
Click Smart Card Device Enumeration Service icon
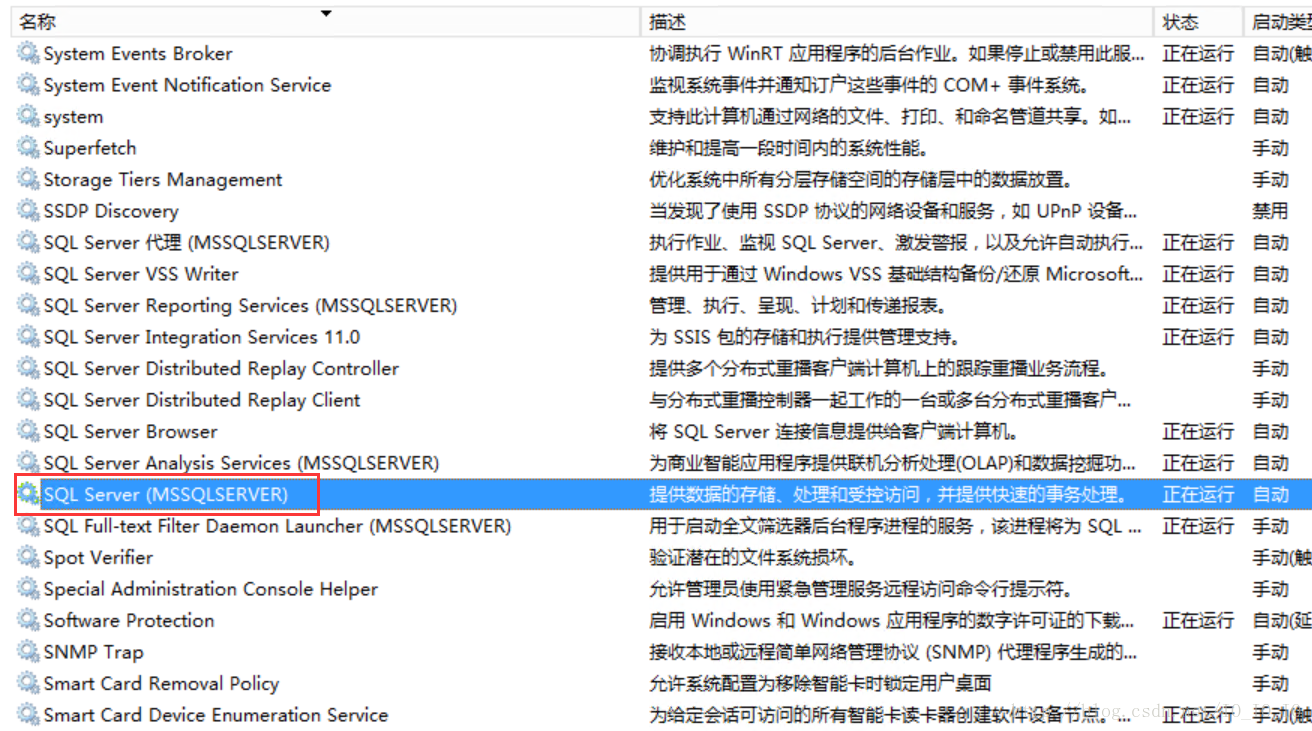pyautogui.click(x=28, y=715)
